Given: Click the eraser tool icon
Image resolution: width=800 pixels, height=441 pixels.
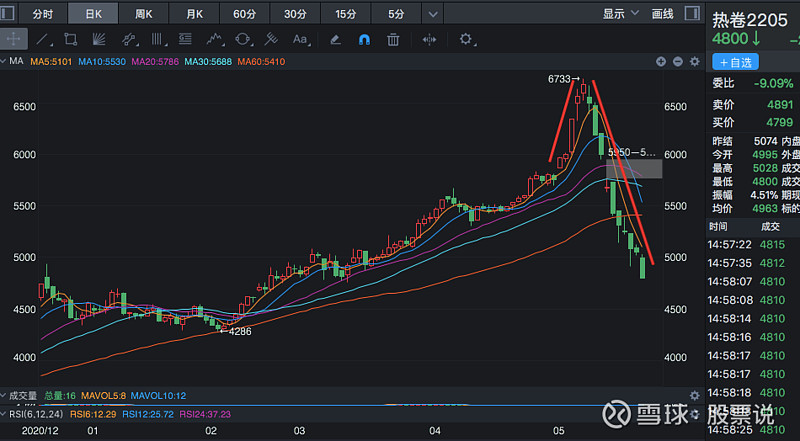Looking at the screenshot, I should pyautogui.click(x=336, y=39).
